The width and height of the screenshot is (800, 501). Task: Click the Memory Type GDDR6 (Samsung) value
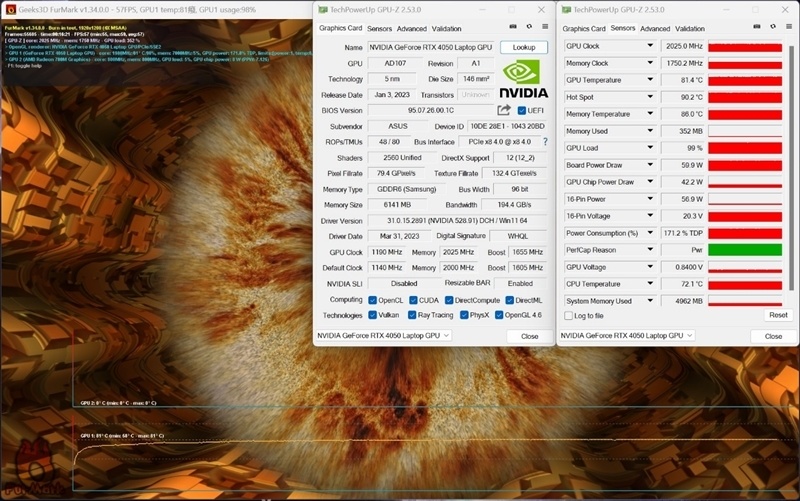coord(406,189)
